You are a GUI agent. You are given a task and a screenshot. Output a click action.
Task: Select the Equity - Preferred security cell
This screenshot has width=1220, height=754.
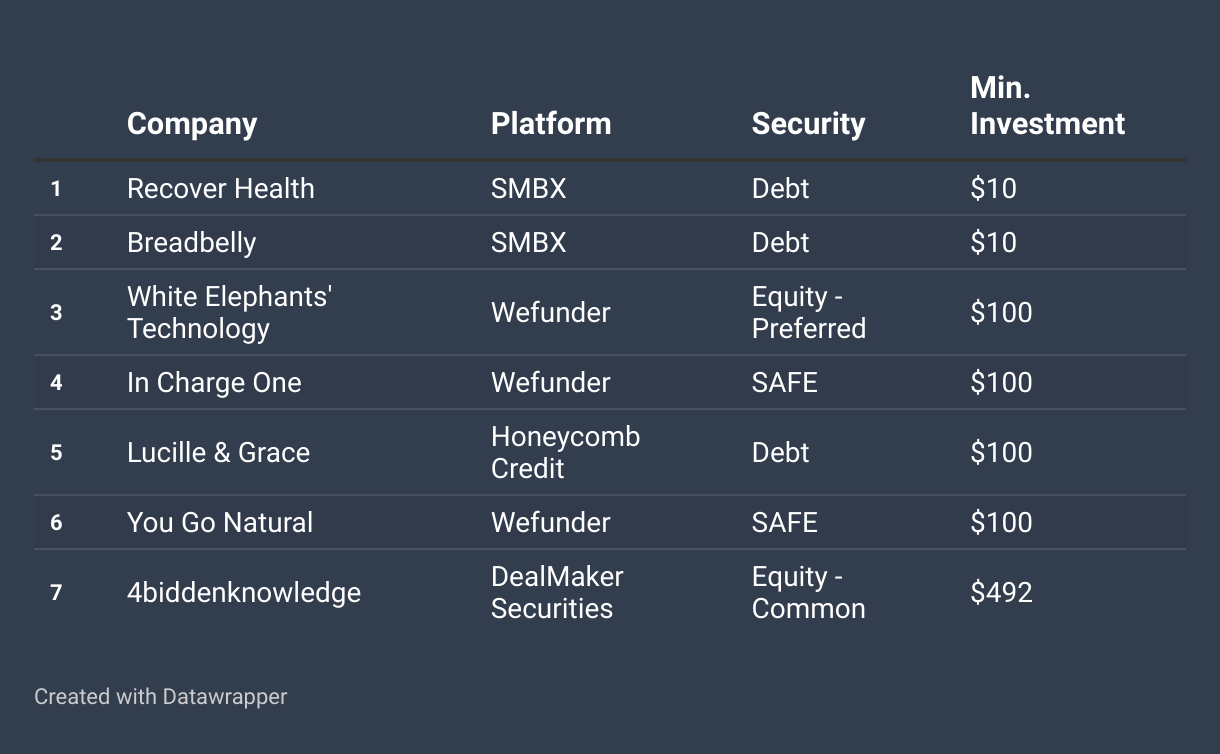[x=809, y=312]
